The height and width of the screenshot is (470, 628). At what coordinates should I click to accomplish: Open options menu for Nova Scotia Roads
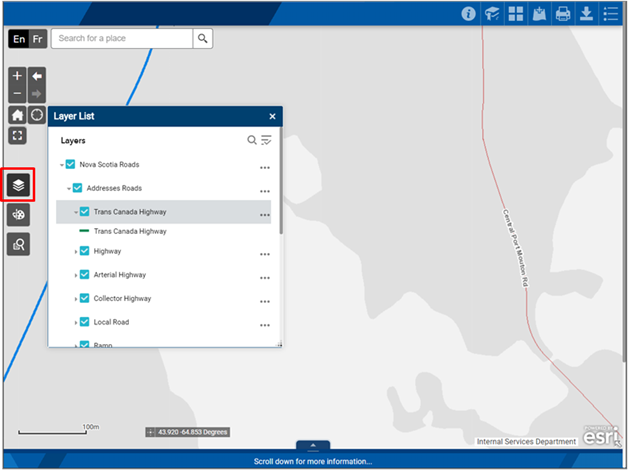(x=265, y=168)
